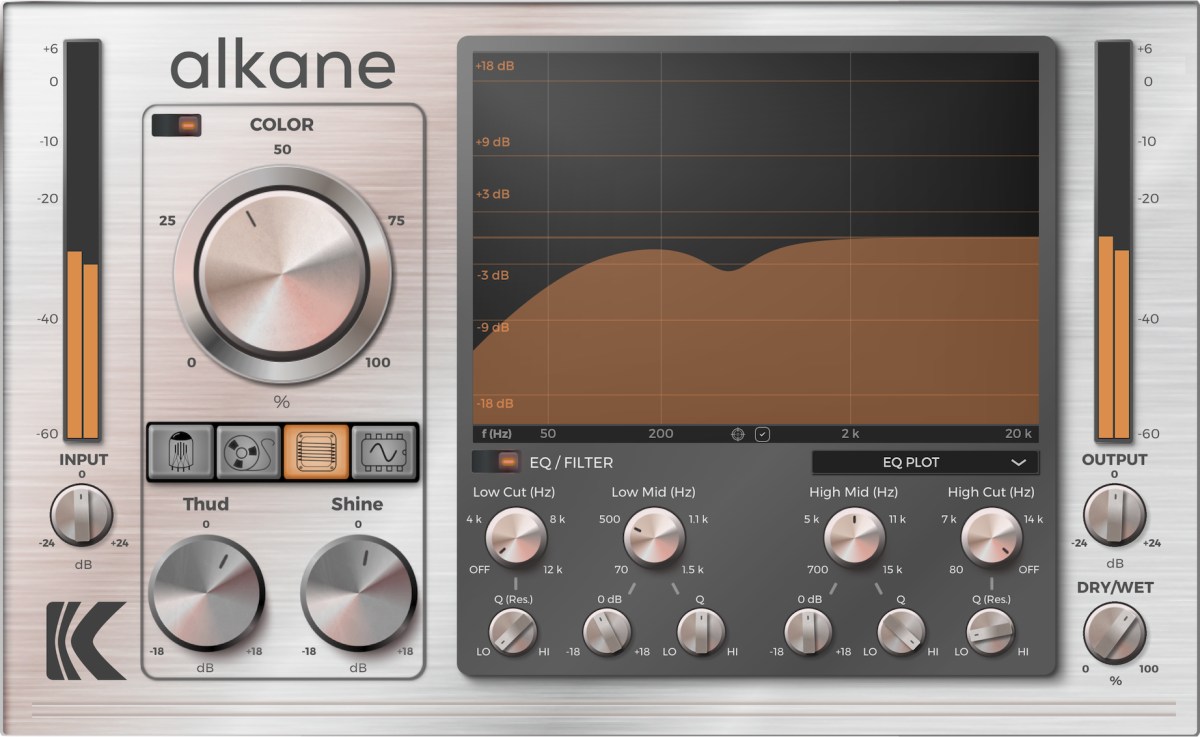Click the EQ / FILTER label

[x=571, y=462]
